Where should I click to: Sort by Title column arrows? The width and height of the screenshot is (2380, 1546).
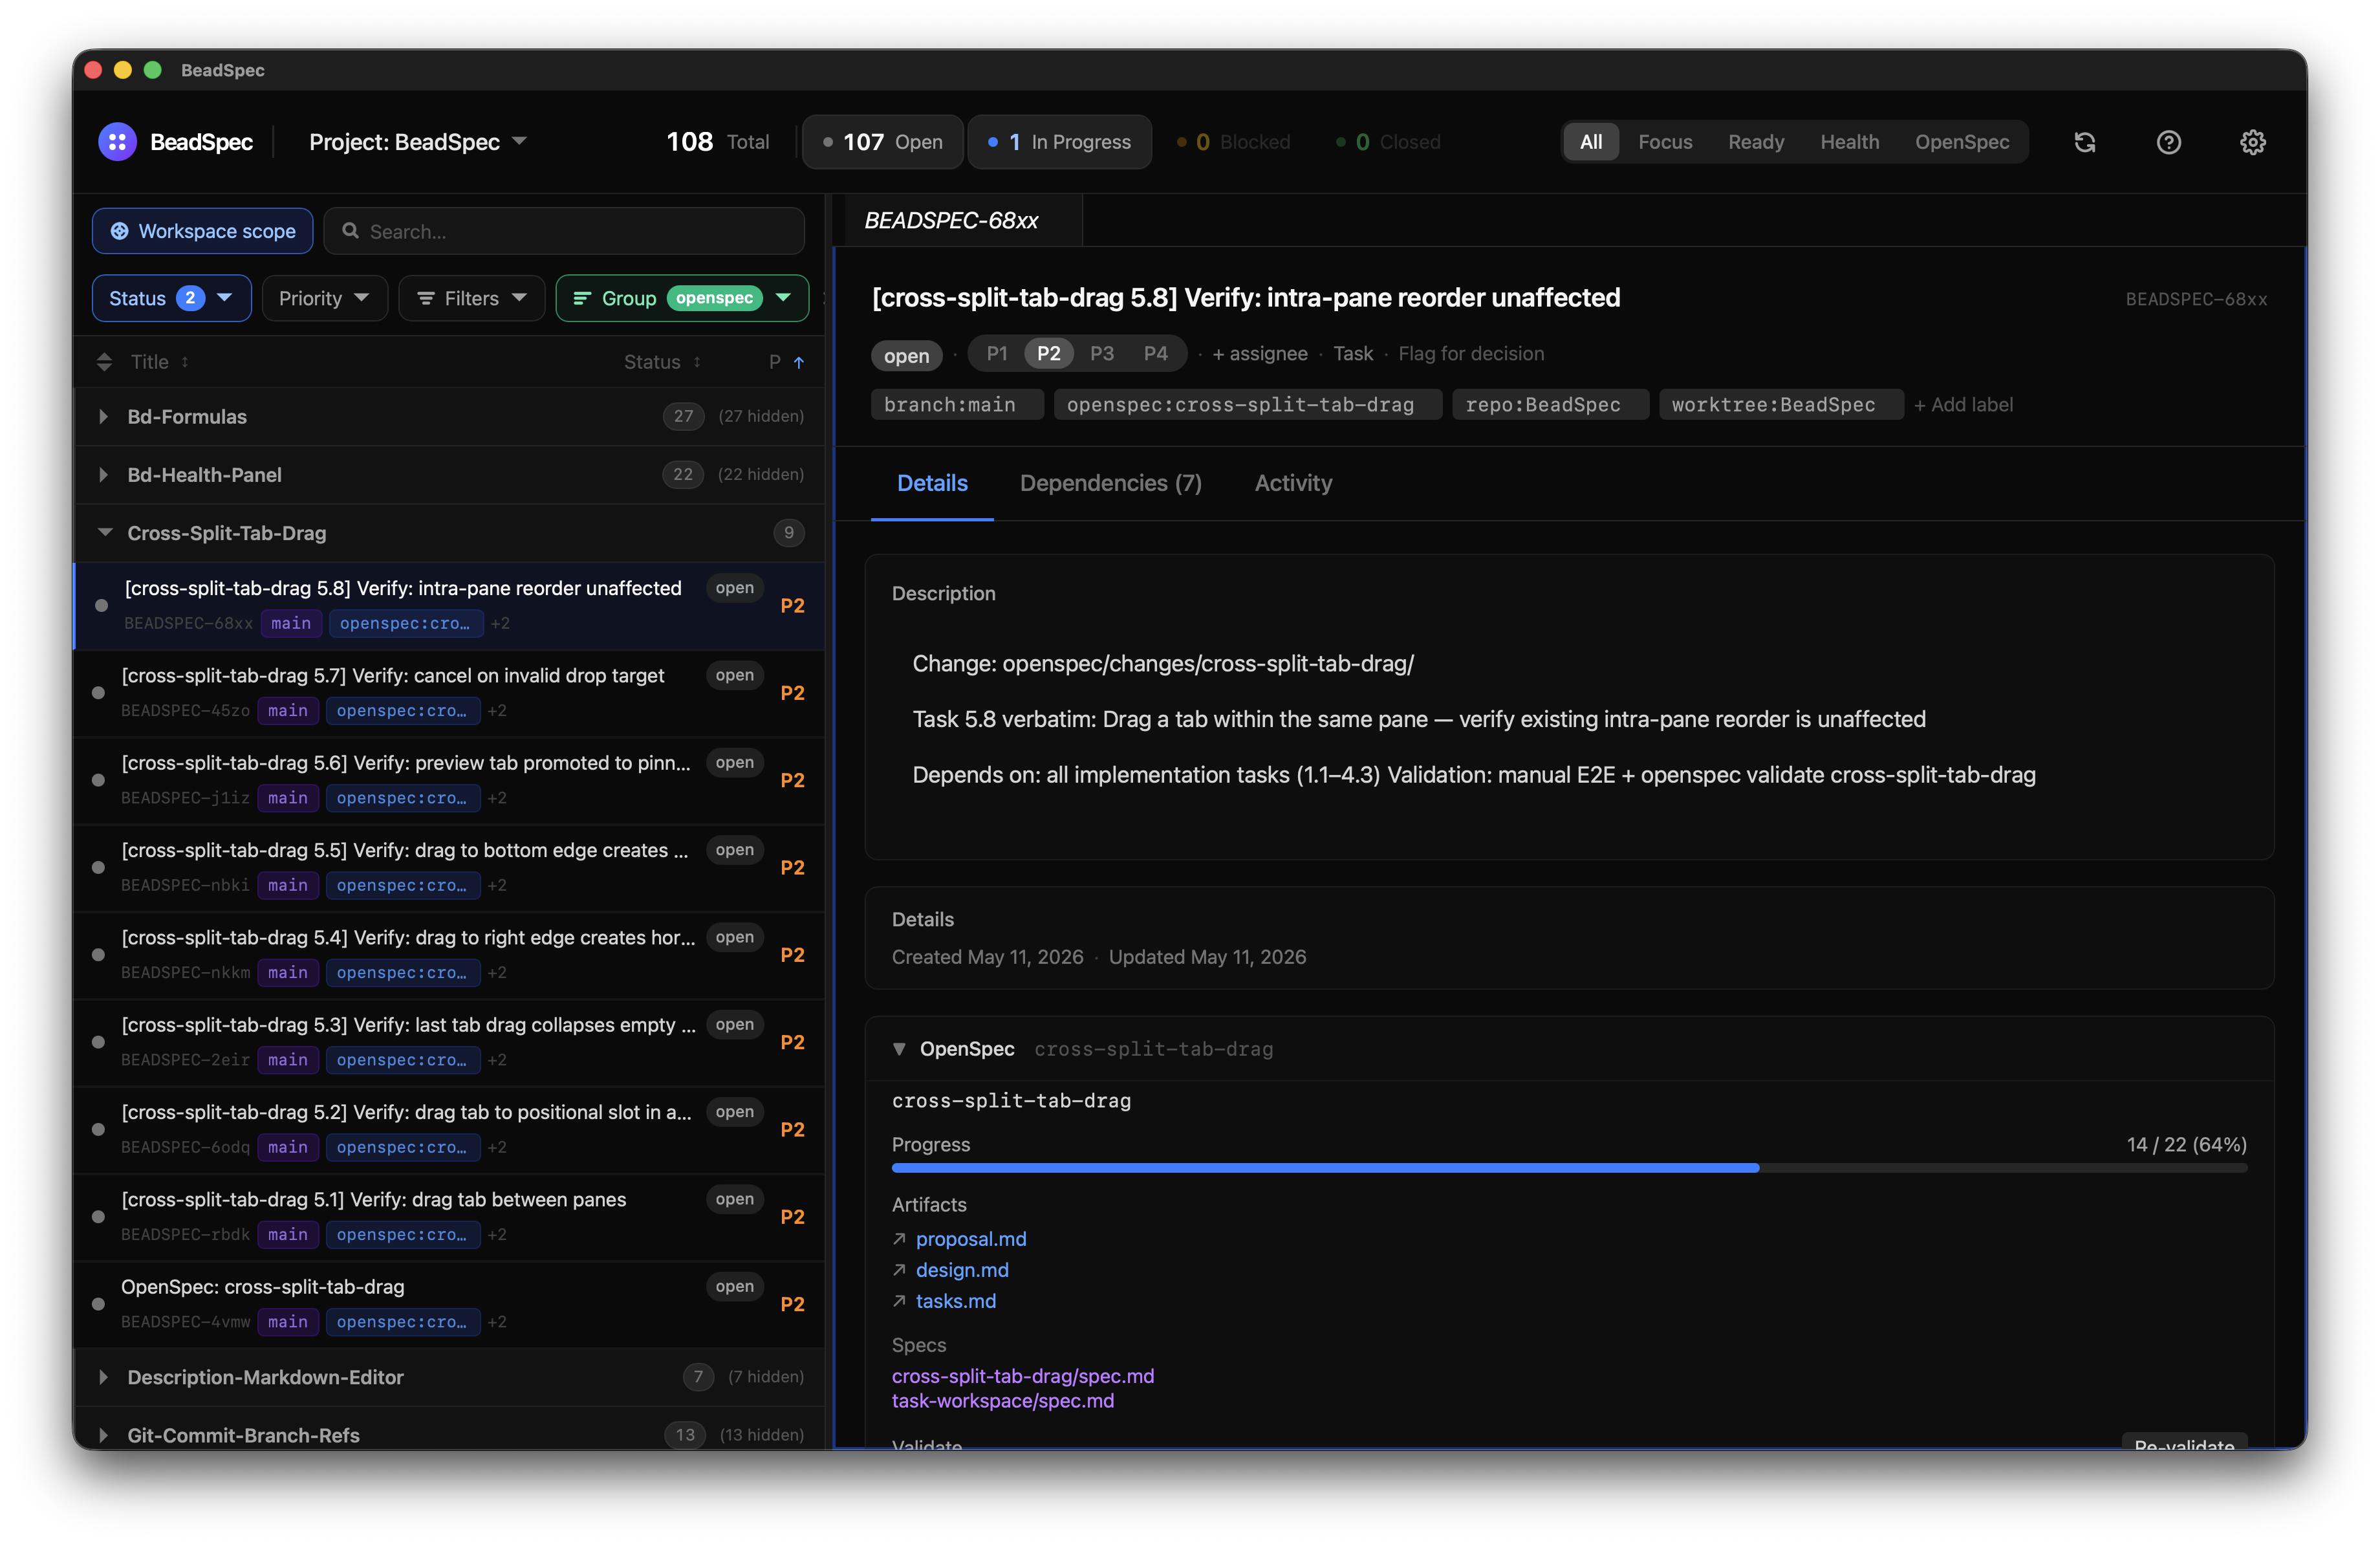click(185, 362)
